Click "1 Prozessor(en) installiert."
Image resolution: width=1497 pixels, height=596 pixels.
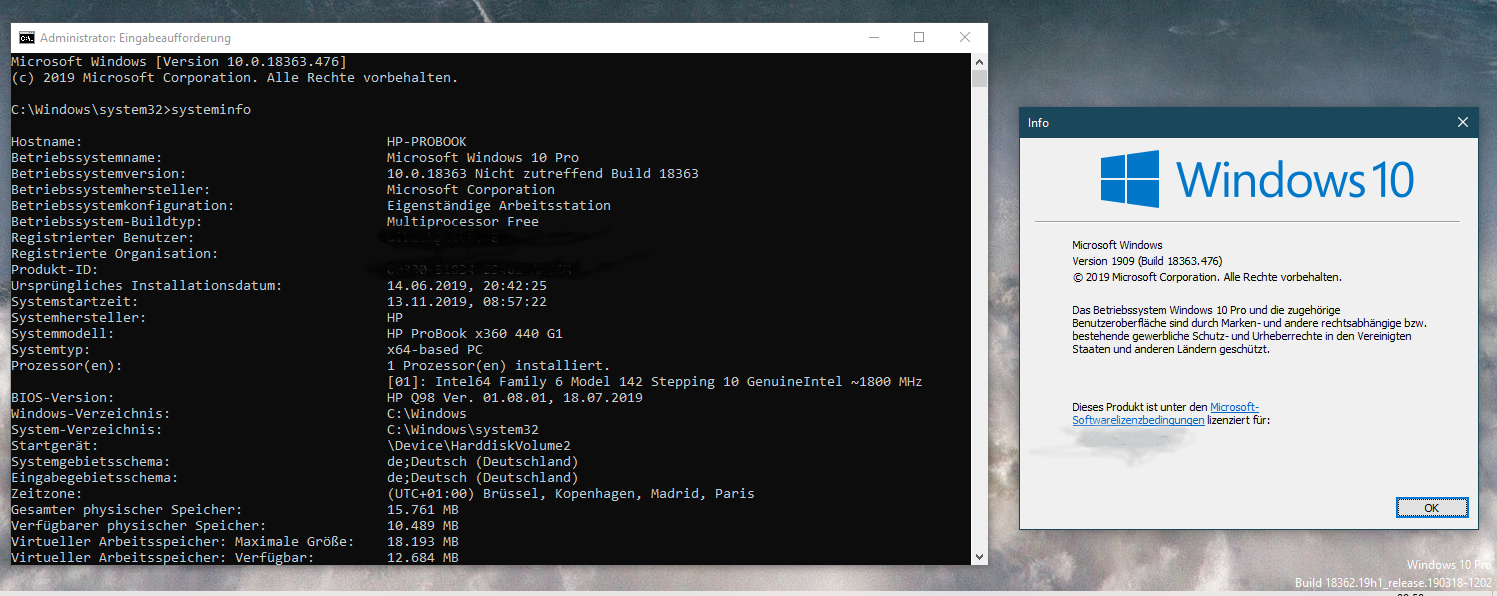(499, 366)
